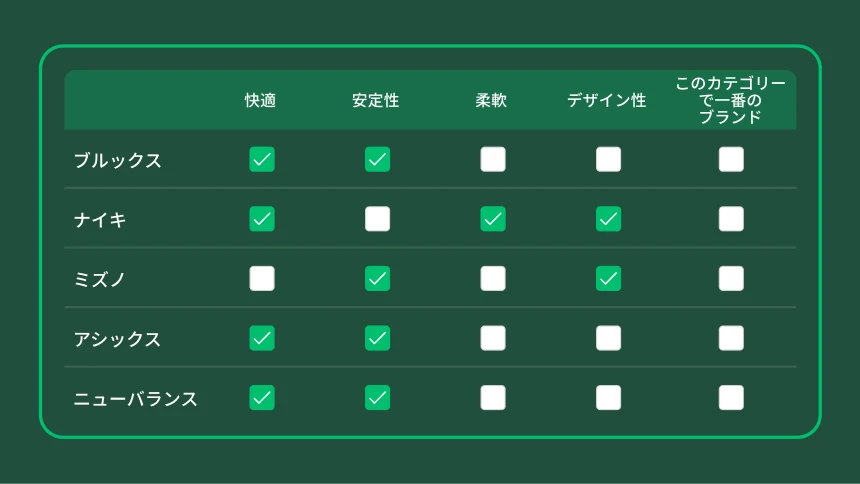Uncheck 快適 for アシックス
This screenshot has height=484, width=860.
262,338
